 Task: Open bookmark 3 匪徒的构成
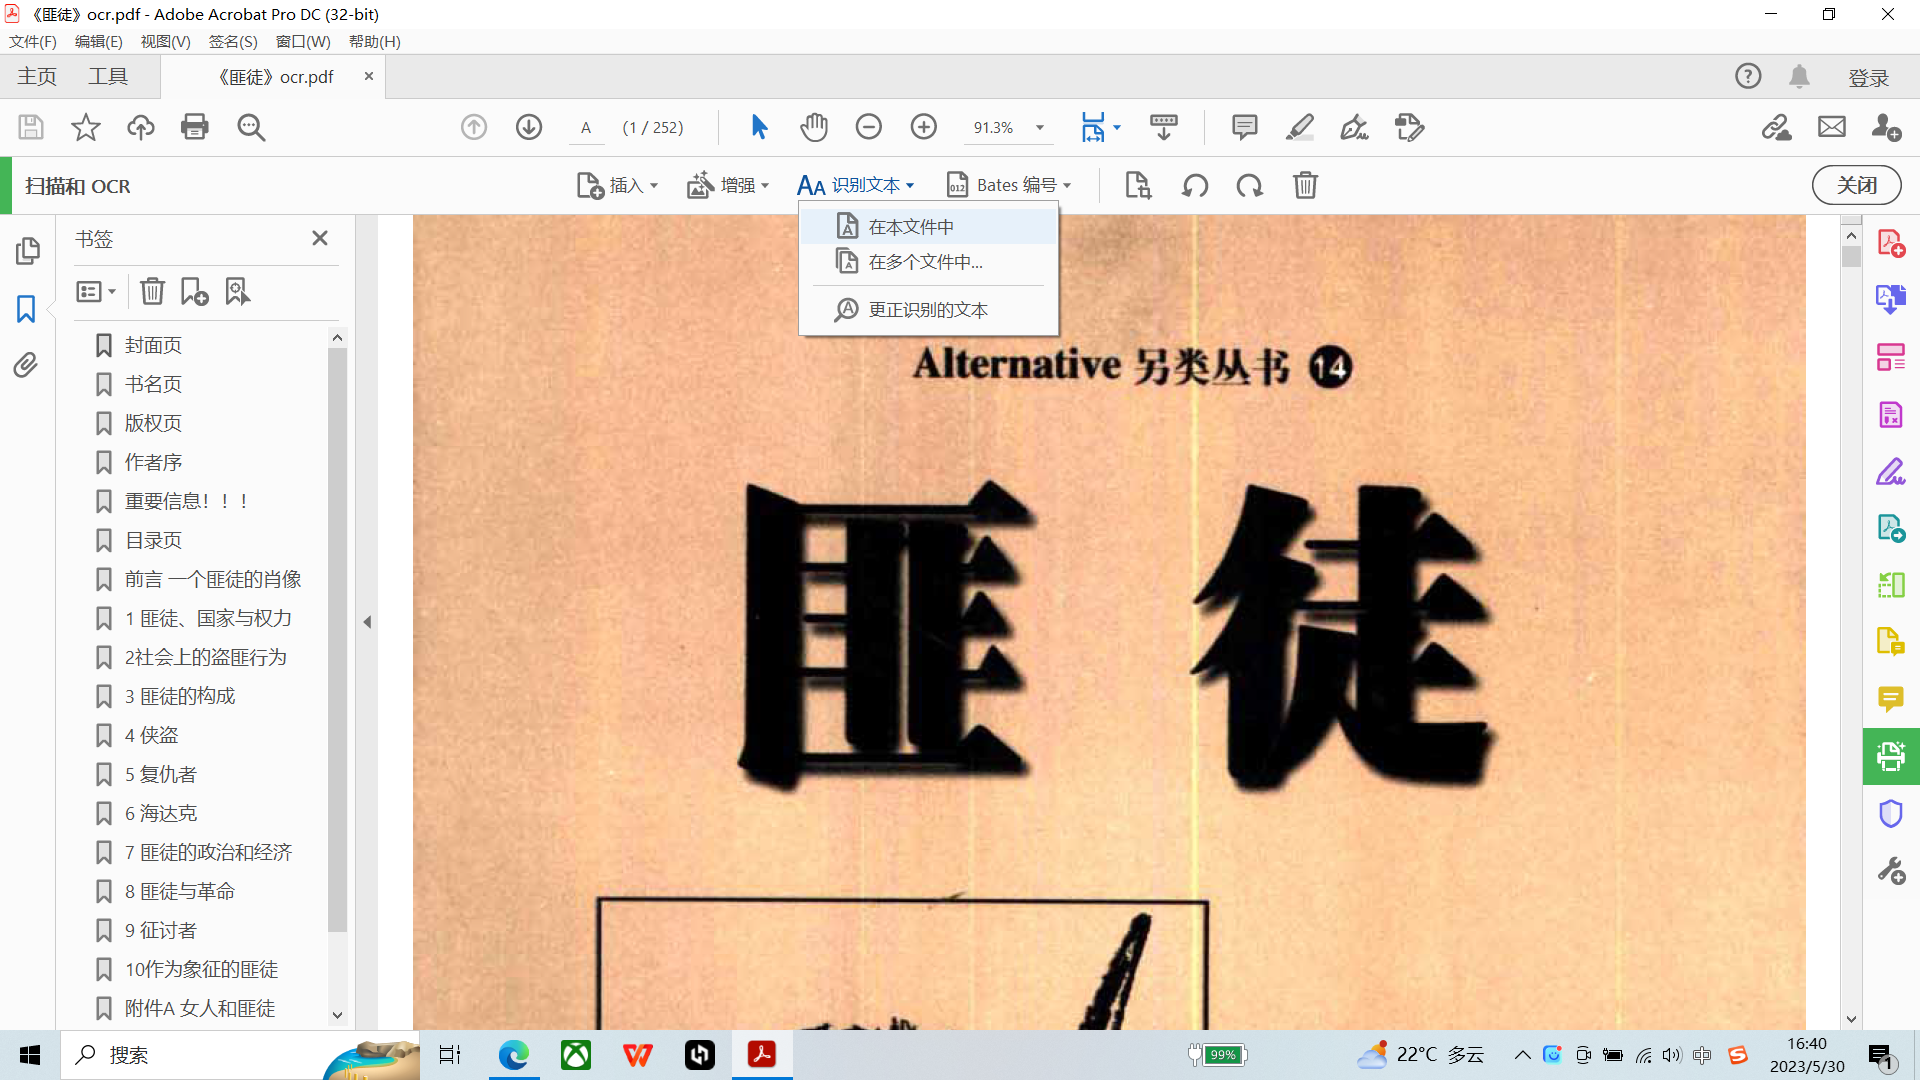[180, 696]
